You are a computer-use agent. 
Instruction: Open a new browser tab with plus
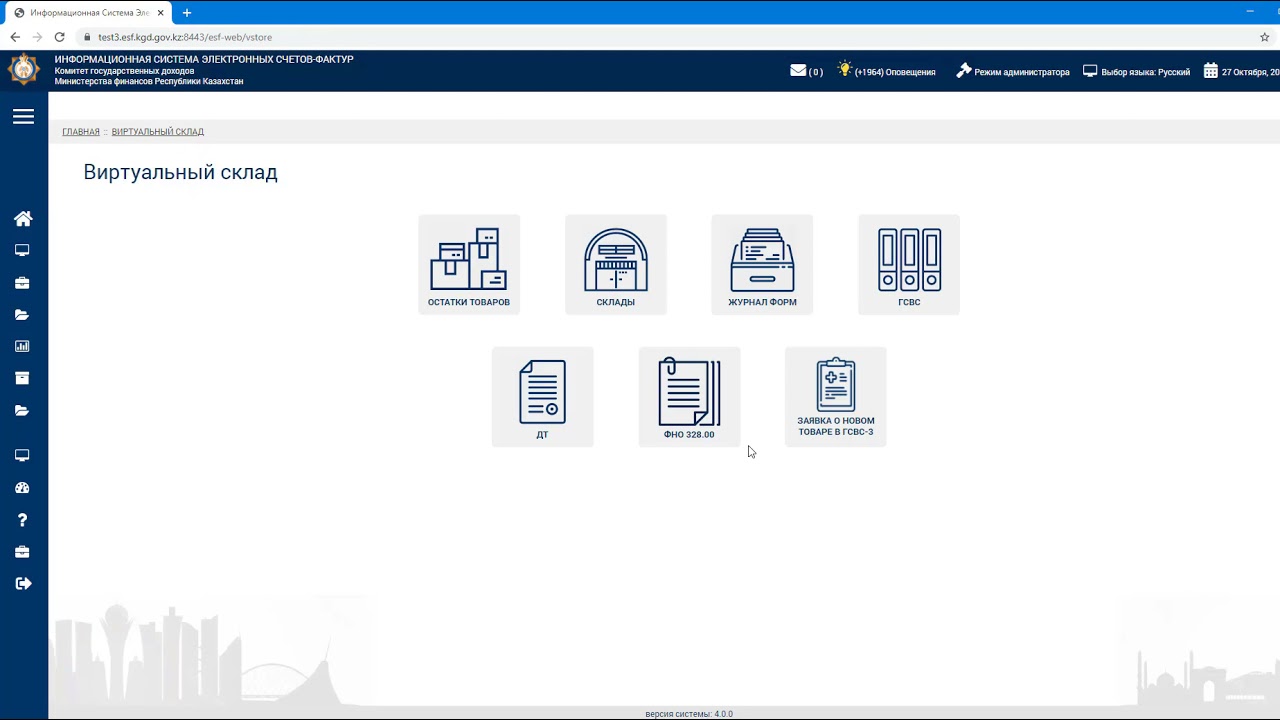click(x=187, y=13)
